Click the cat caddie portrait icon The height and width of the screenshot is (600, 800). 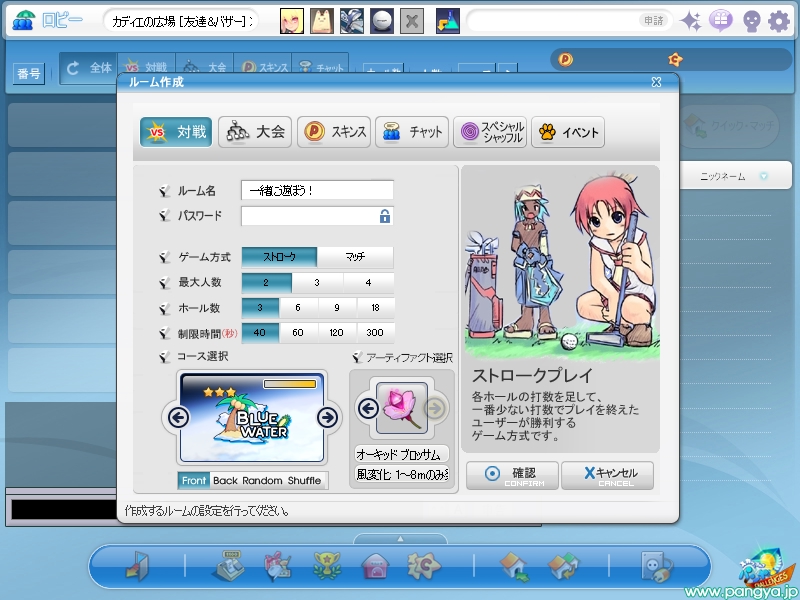(x=322, y=21)
